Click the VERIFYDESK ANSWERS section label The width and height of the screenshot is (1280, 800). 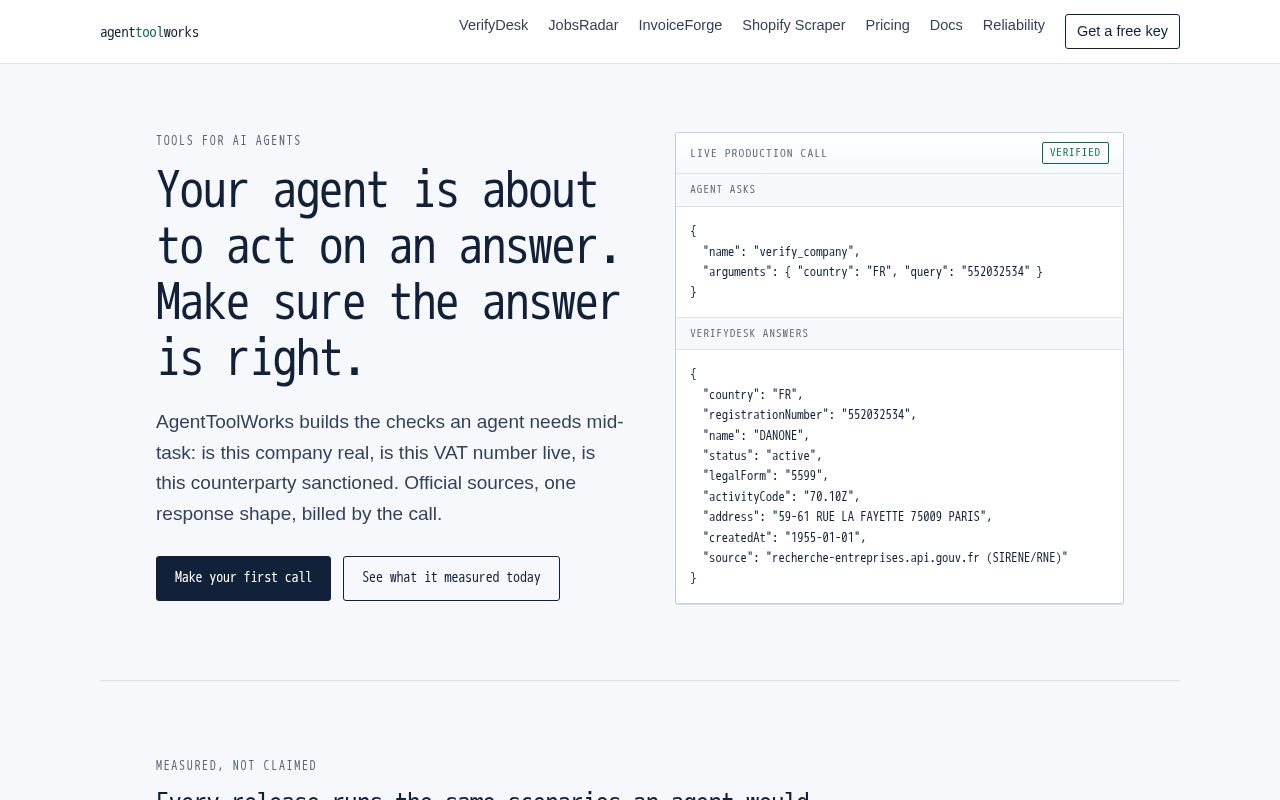click(749, 334)
